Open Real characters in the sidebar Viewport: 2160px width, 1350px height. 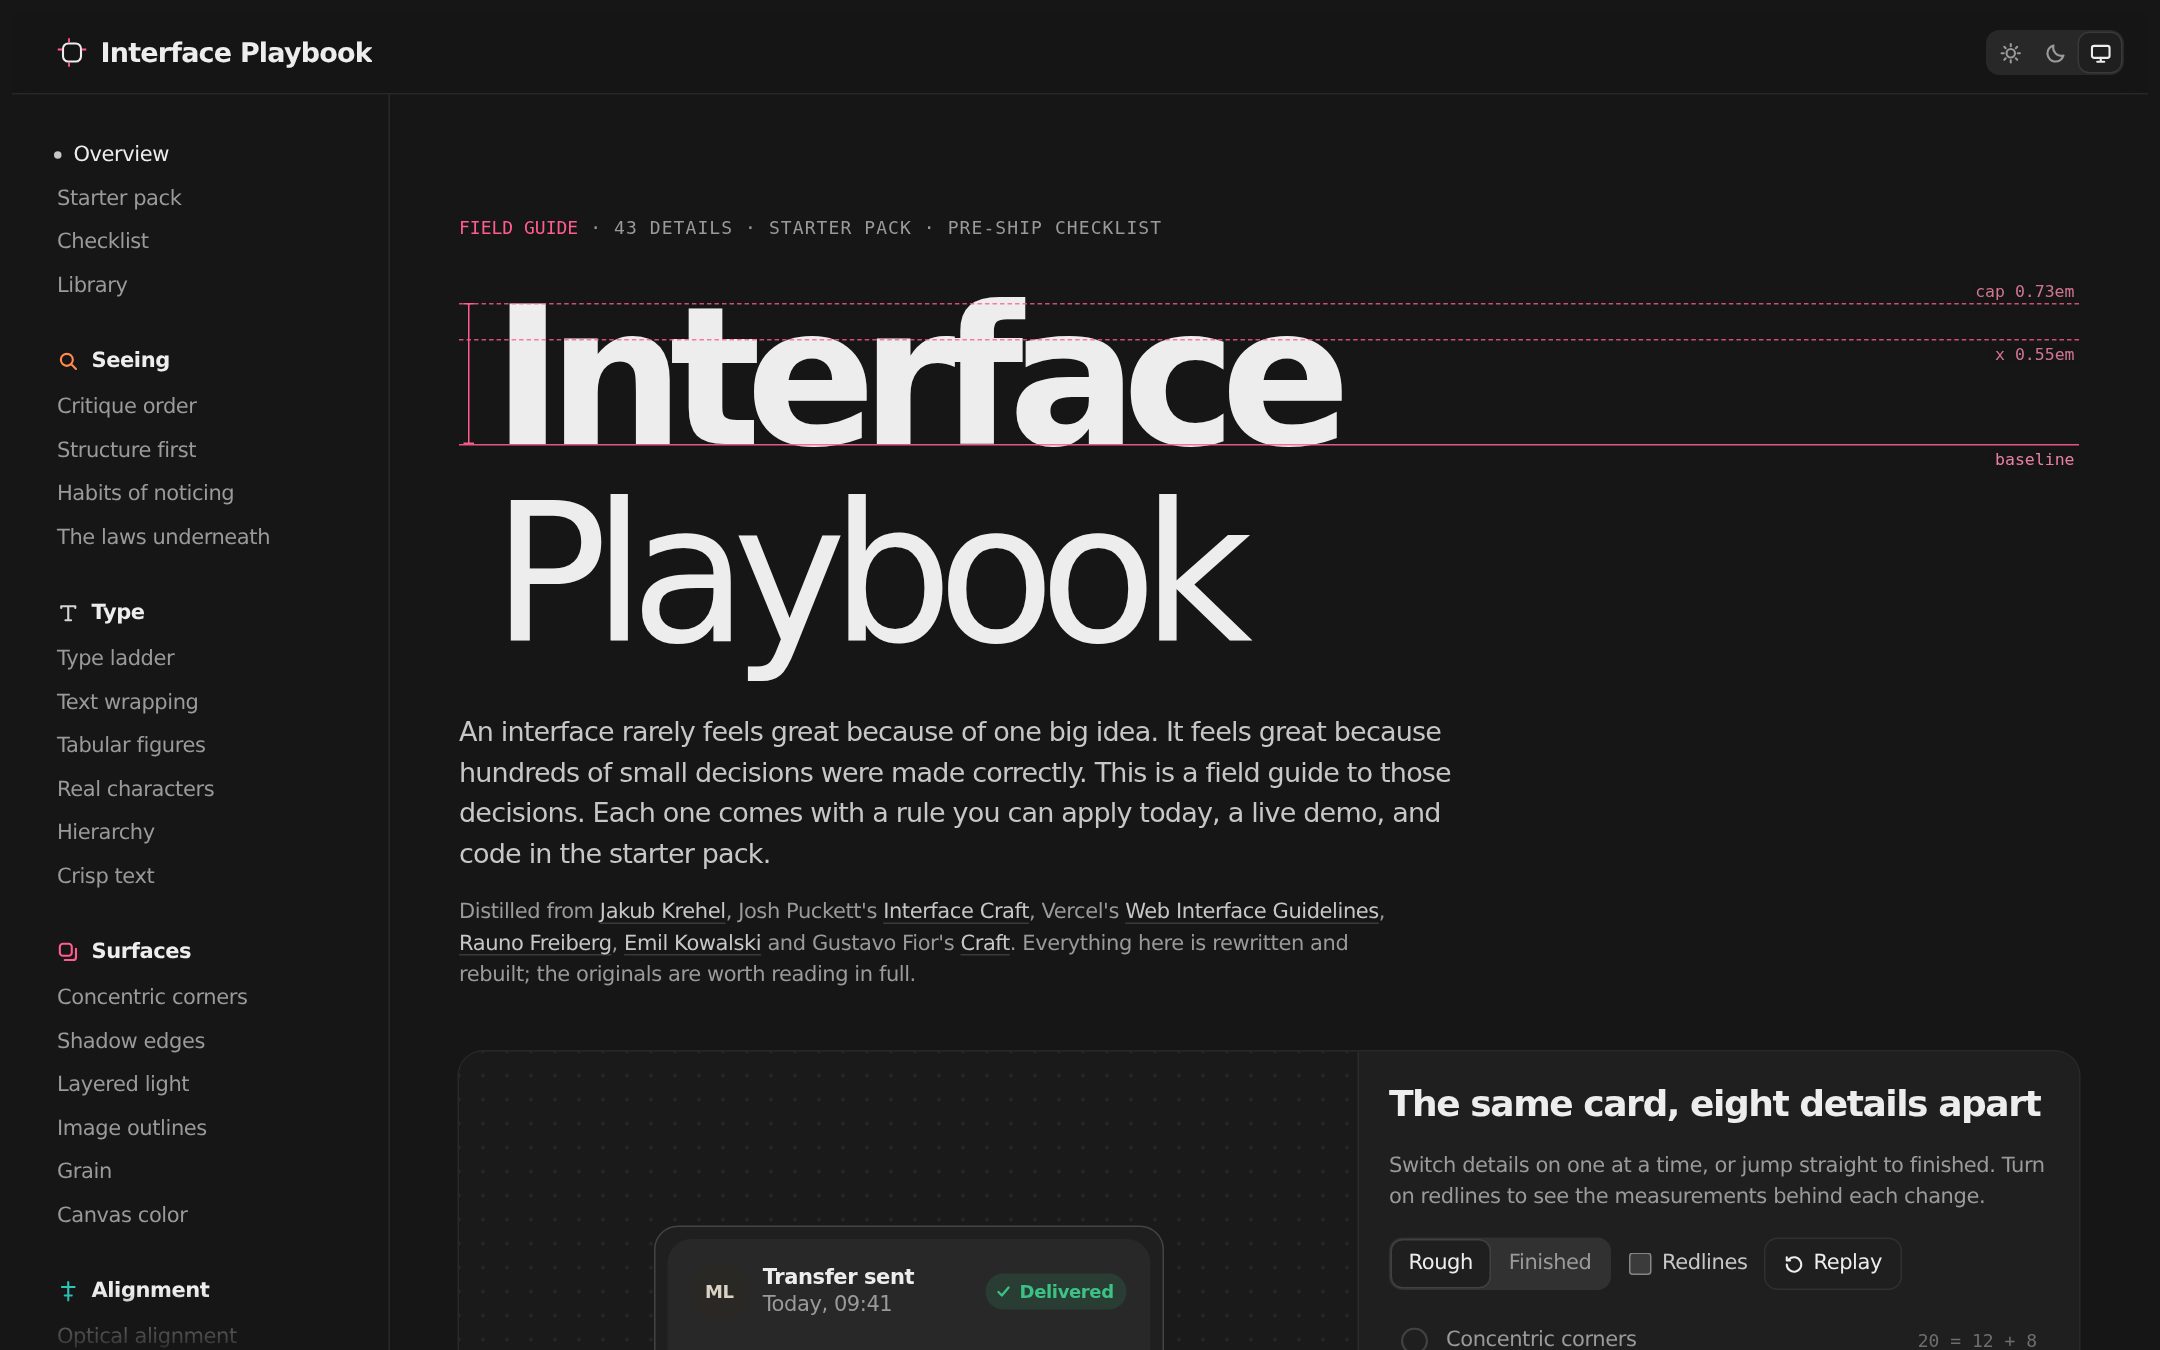coord(135,789)
